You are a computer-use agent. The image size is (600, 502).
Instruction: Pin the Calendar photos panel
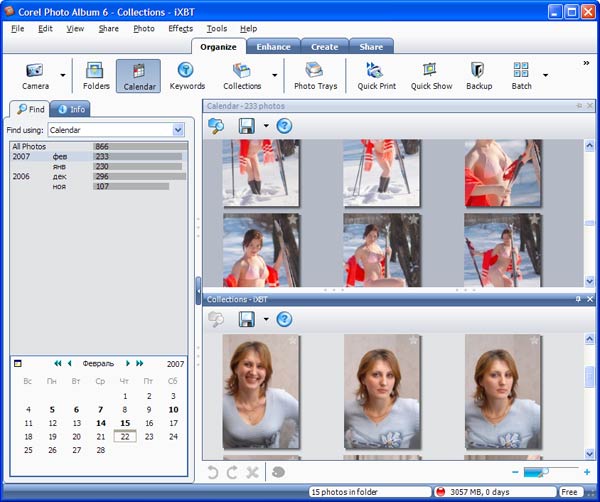tap(578, 105)
